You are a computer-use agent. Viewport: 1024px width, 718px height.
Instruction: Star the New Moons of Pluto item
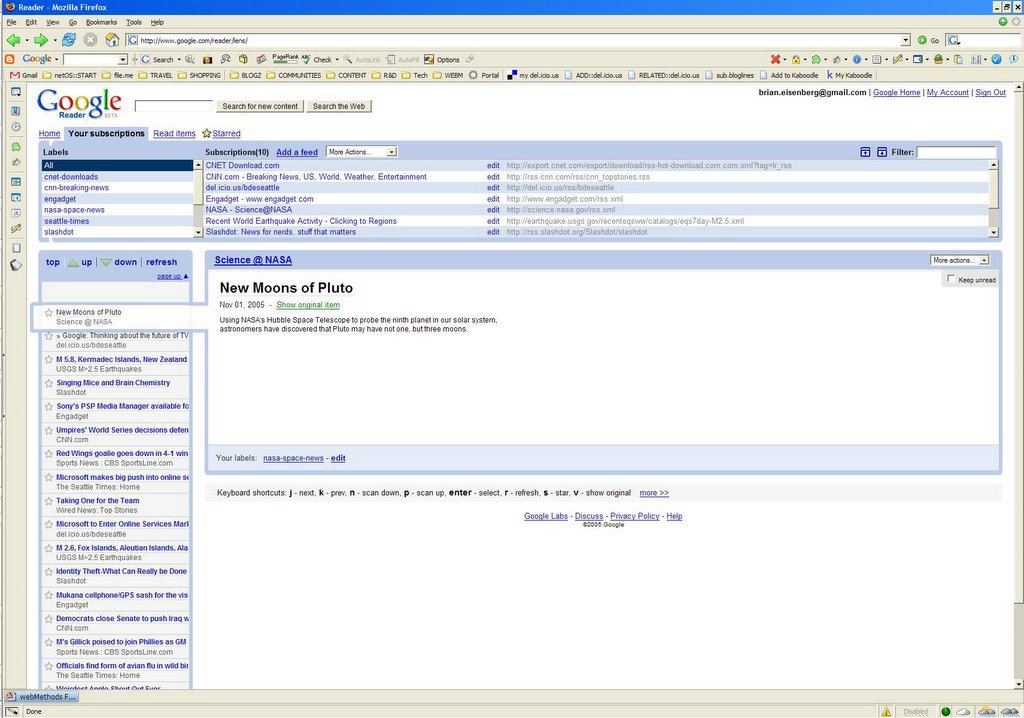(48, 313)
